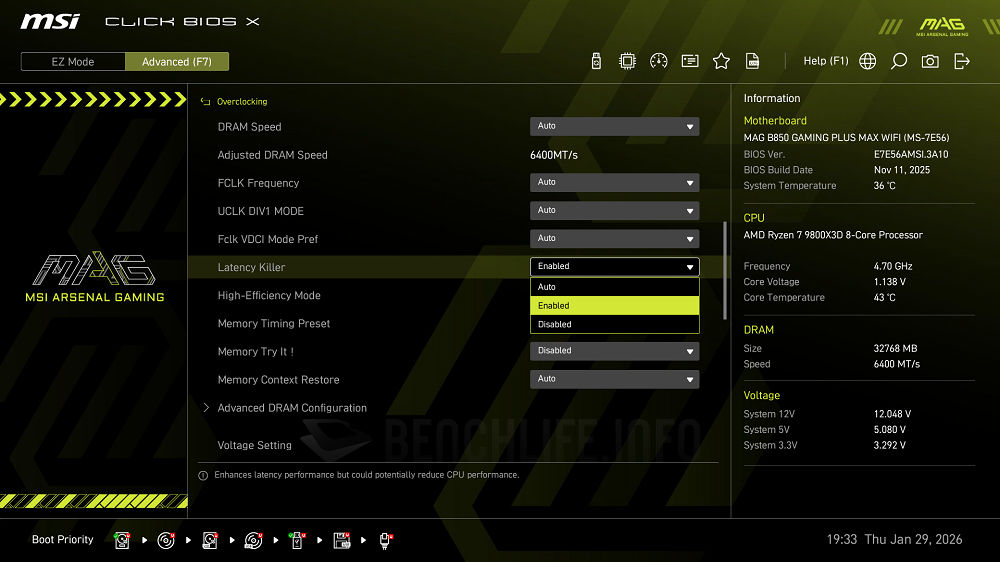Open the CPU chip icon in the toolbar

tap(628, 61)
